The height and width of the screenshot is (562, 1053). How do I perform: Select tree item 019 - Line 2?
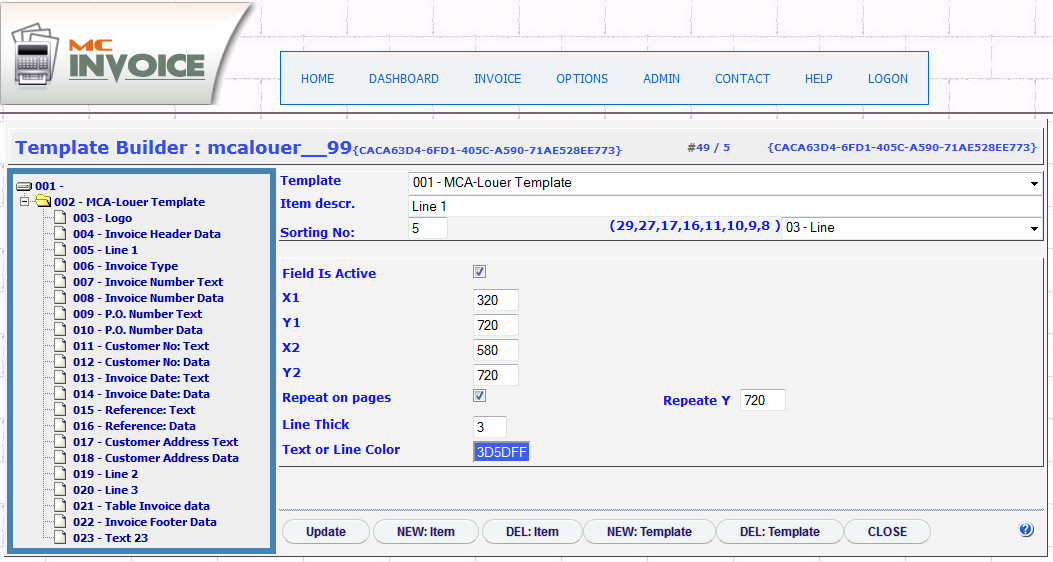(105, 474)
